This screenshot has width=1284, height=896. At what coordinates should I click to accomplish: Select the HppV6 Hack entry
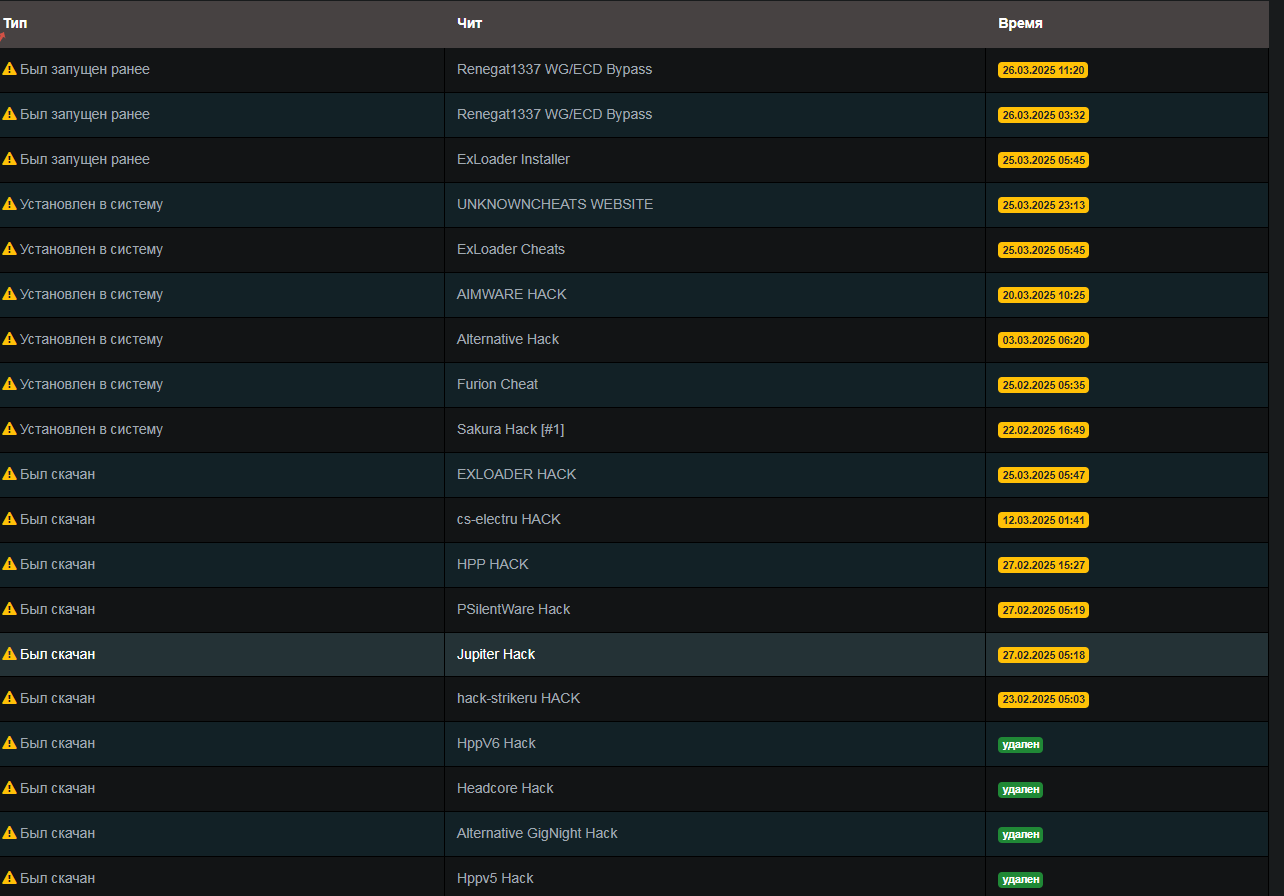(496, 743)
